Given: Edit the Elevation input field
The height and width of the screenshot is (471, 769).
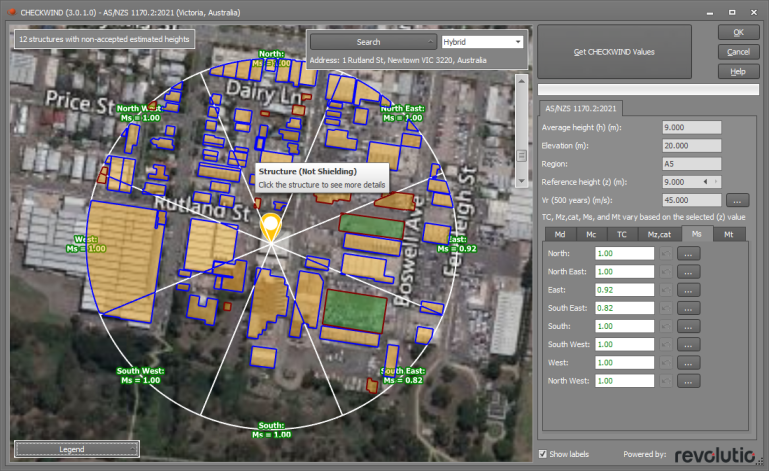Looking at the screenshot, I should (x=692, y=146).
